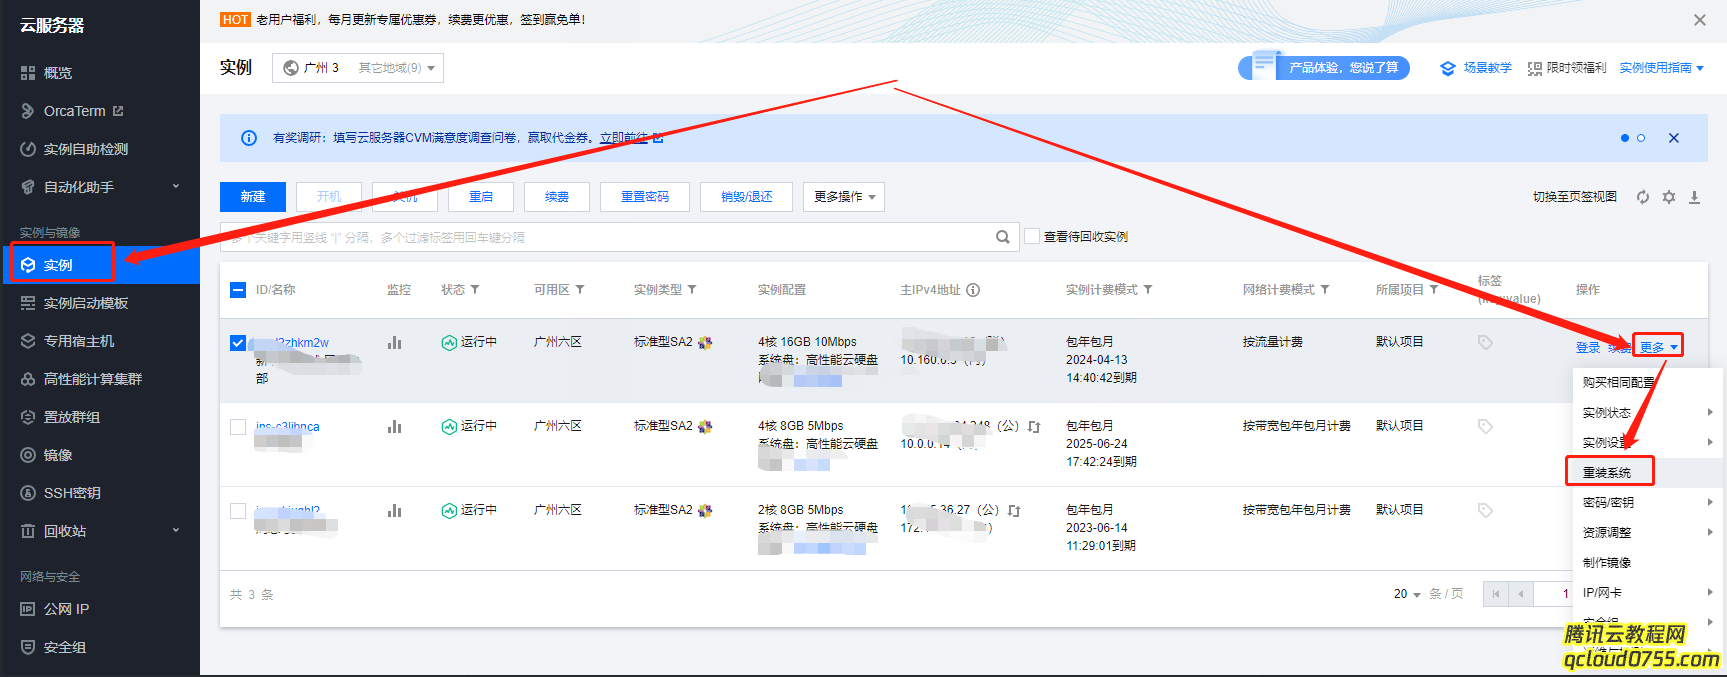
Task: Open 场景教学 link
Action: coord(1476,68)
